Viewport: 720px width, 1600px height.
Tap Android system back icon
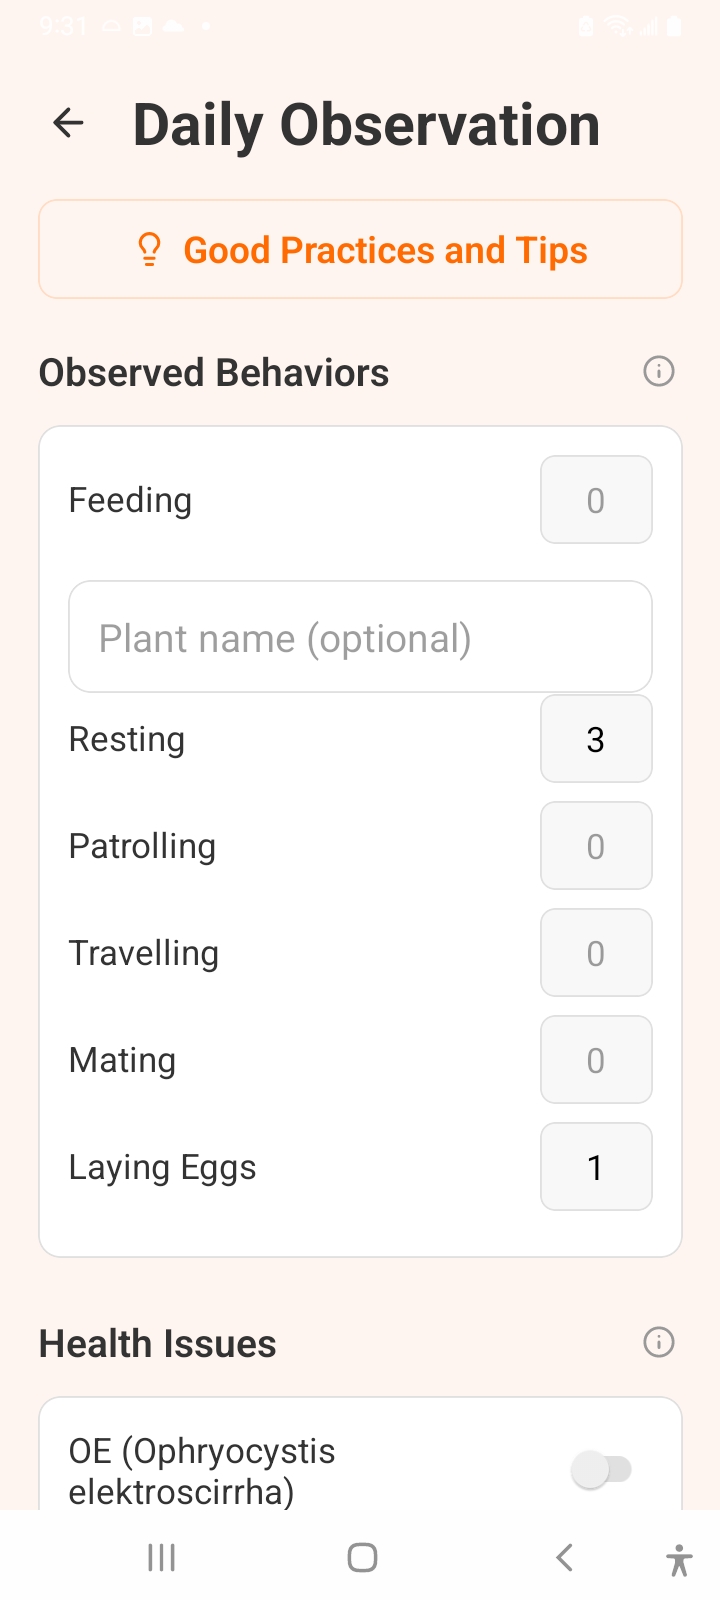point(564,1557)
